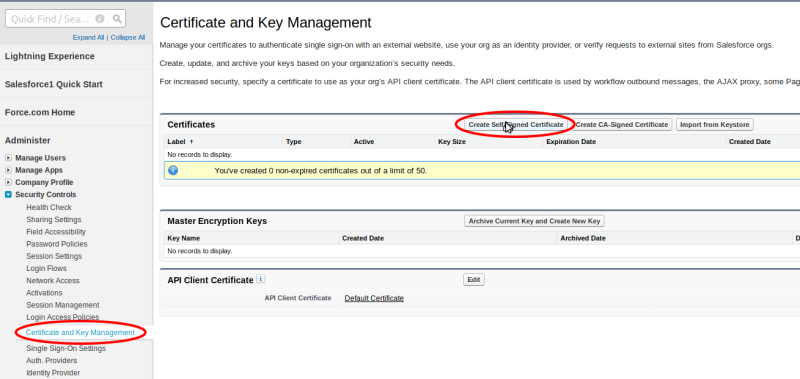The image size is (800, 379).
Task: Click the Expand All link
Action: point(88,38)
